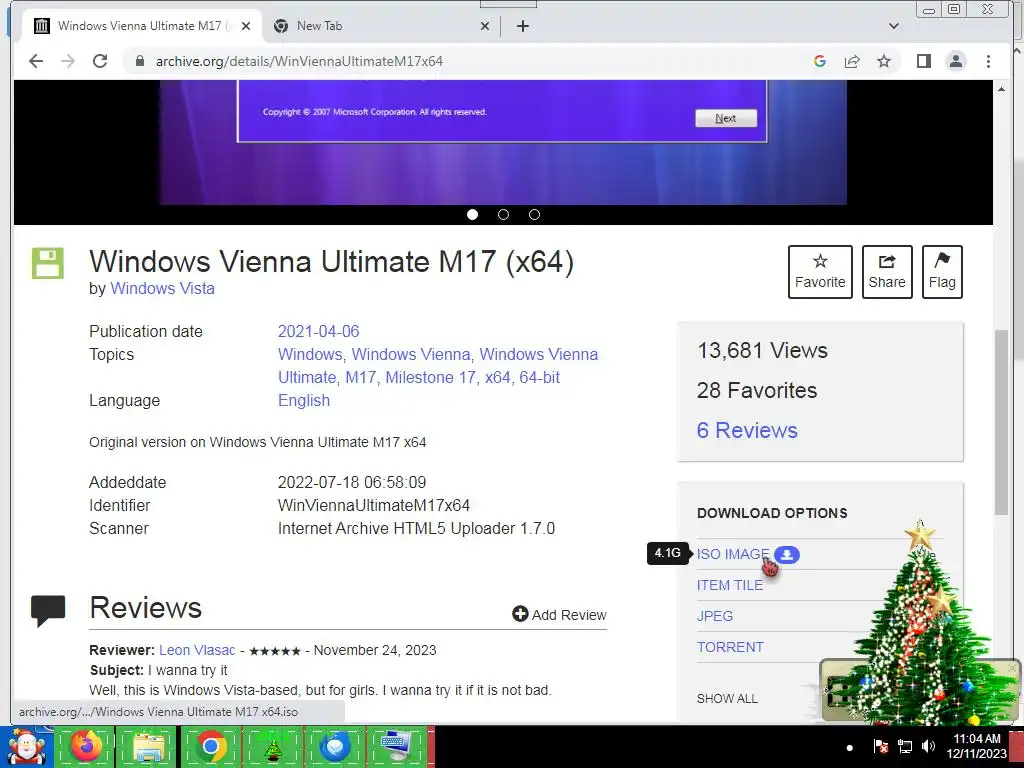The height and width of the screenshot is (768, 1024).
Task: View site security lock info
Action: click(139, 61)
